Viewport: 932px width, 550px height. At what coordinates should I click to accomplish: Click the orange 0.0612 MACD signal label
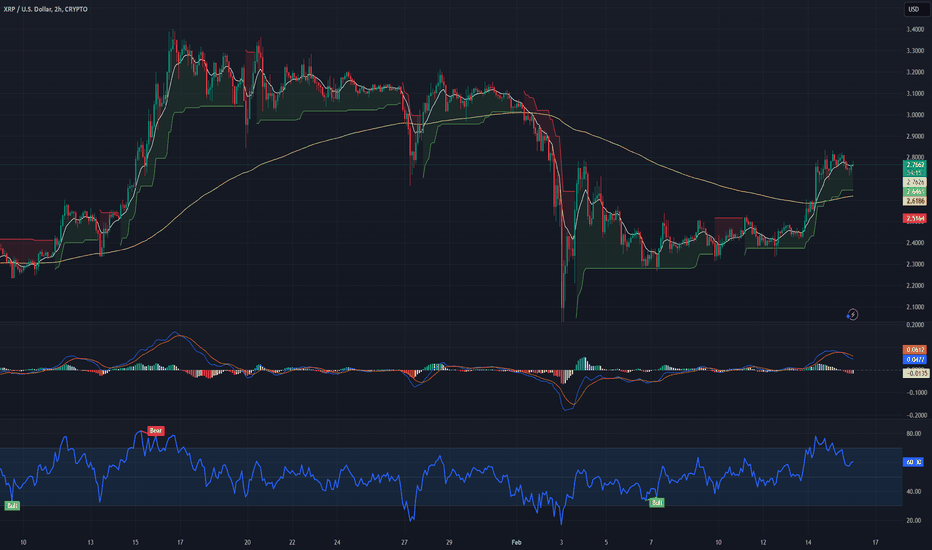(915, 350)
